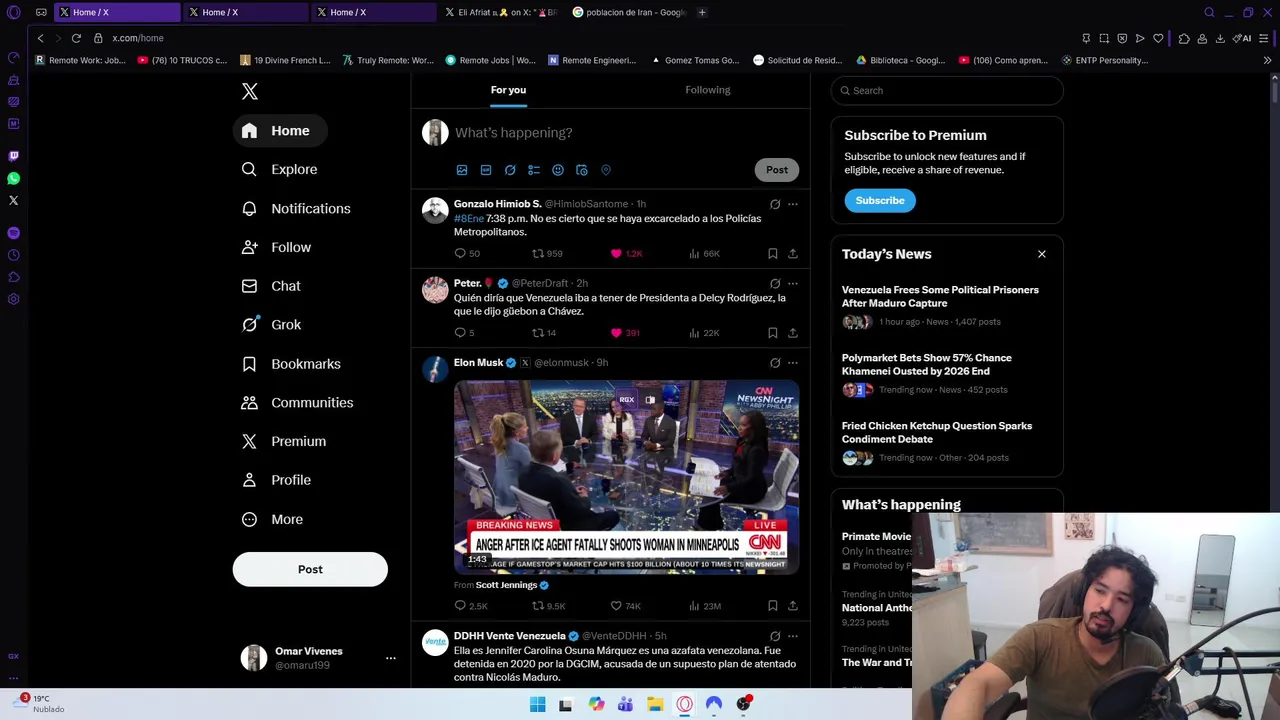Click the schedule post icon in composer
Image resolution: width=1280 pixels, height=720 pixels.
click(582, 170)
